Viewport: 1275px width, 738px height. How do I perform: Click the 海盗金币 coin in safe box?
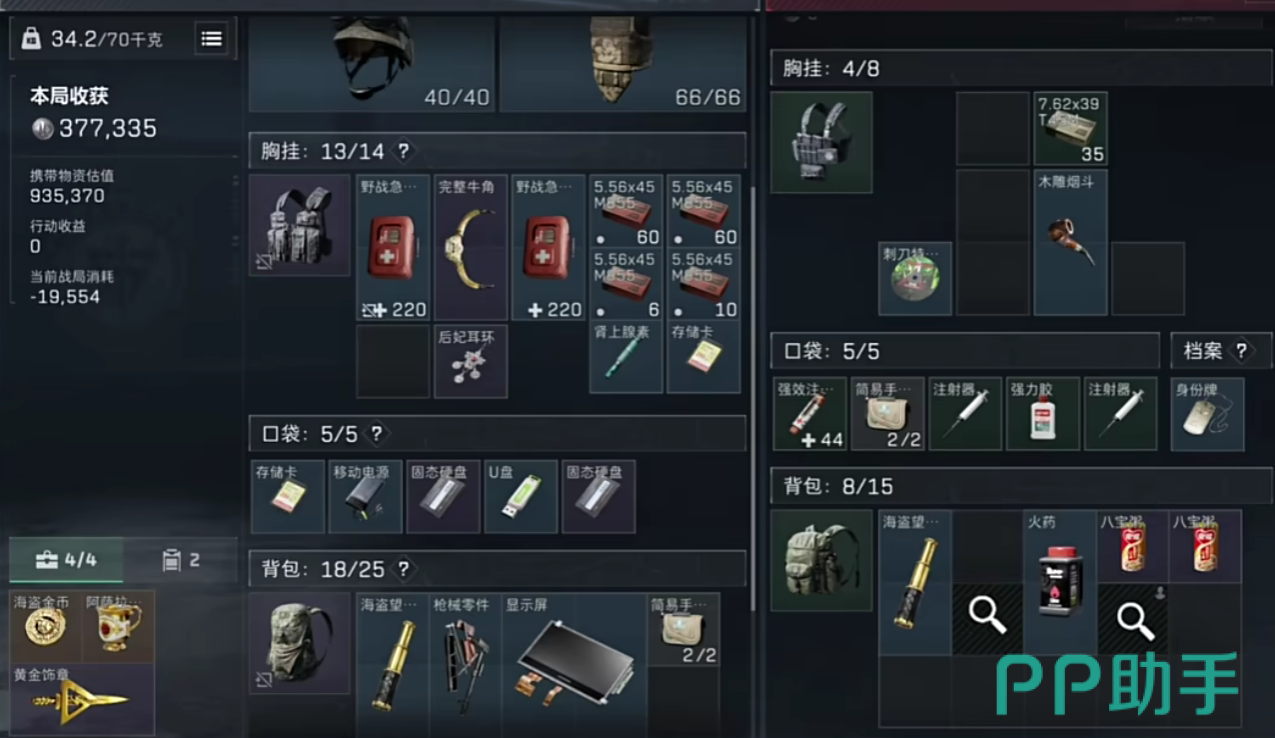coord(46,627)
